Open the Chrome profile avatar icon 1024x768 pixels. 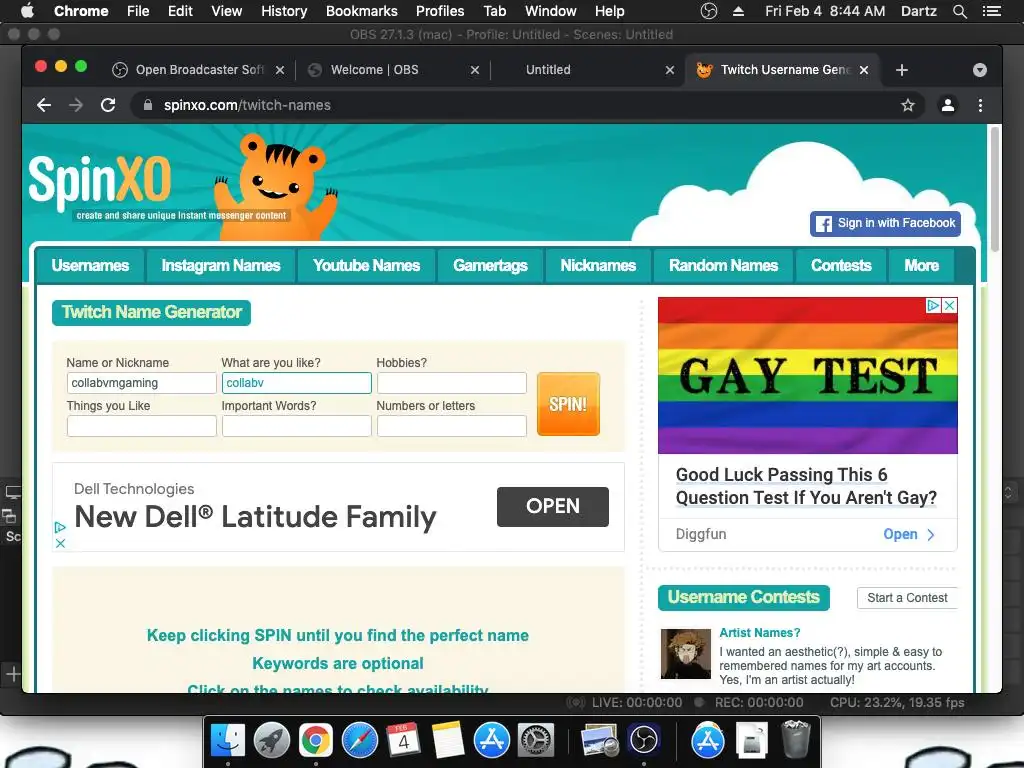click(948, 105)
